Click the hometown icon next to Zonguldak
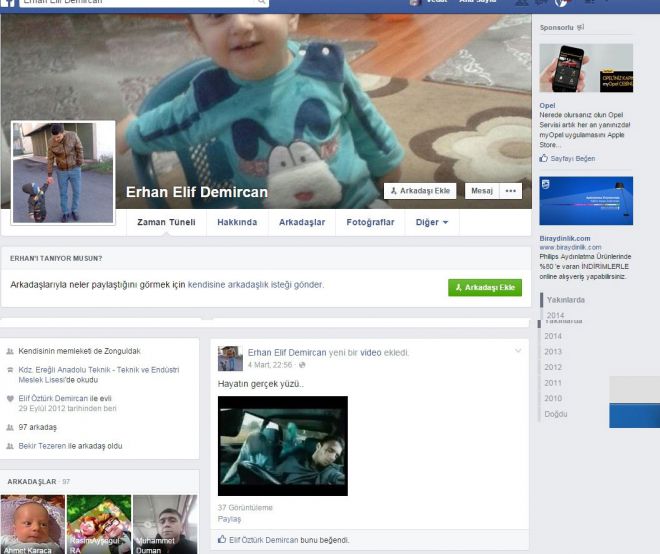660x554 pixels. tap(10, 352)
